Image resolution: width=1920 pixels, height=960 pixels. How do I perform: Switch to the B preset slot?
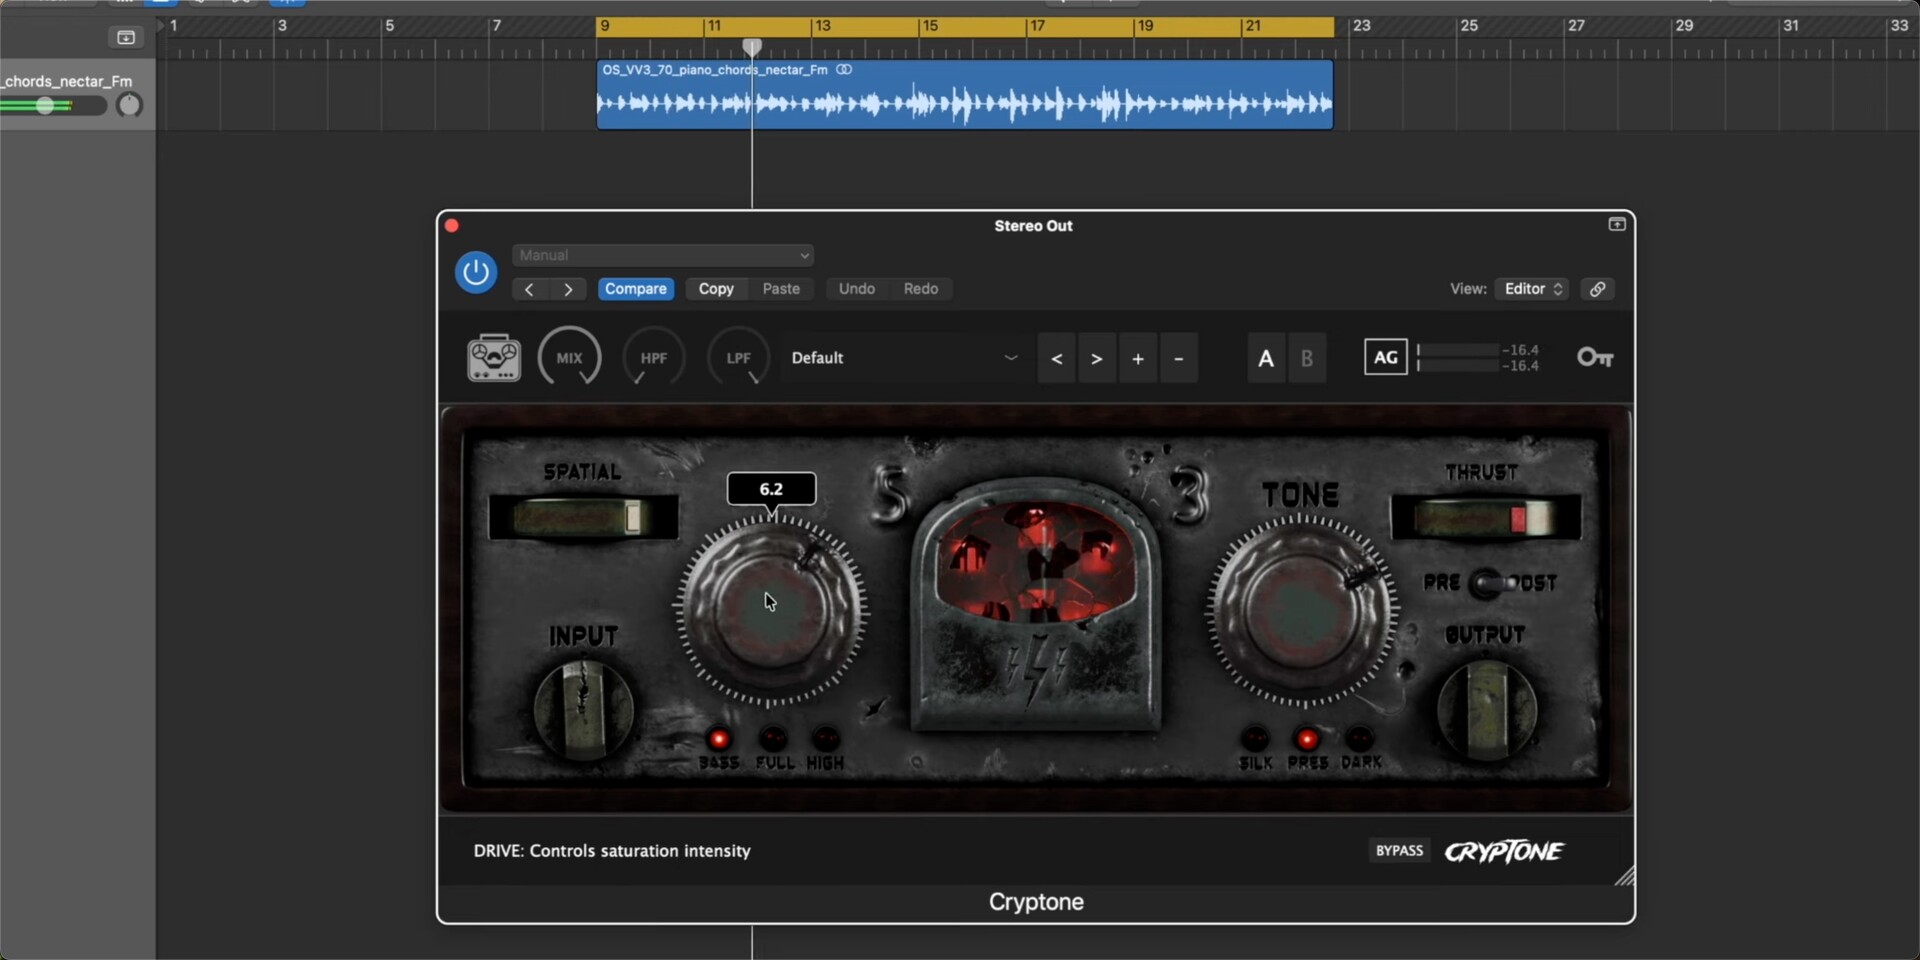point(1306,358)
